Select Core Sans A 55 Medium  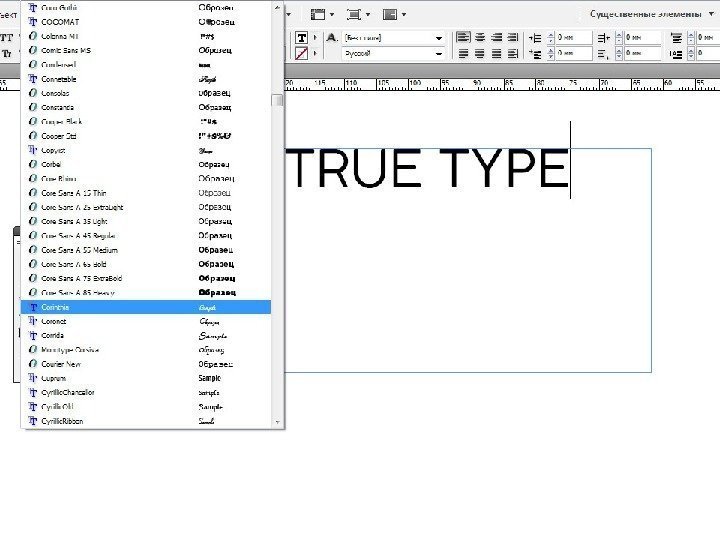click(146, 250)
